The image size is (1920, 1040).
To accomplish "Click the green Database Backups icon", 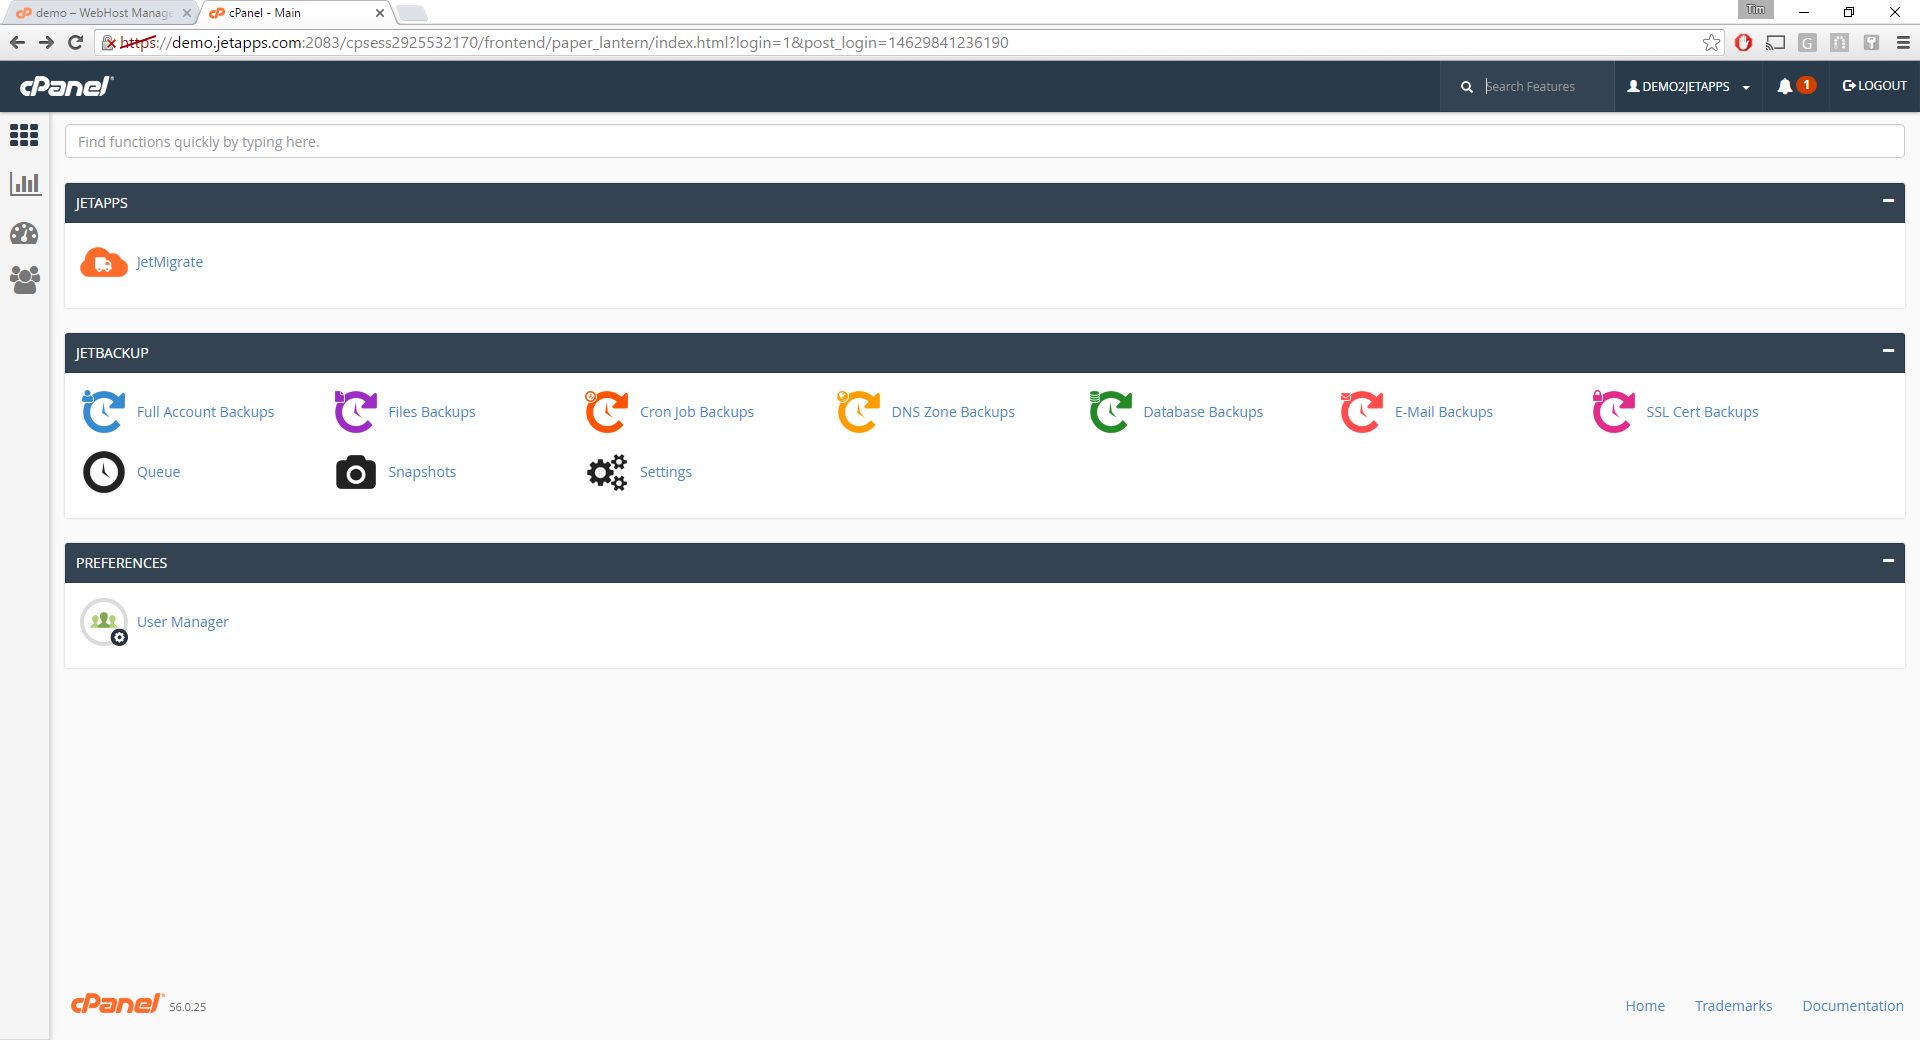I will pyautogui.click(x=1111, y=412).
